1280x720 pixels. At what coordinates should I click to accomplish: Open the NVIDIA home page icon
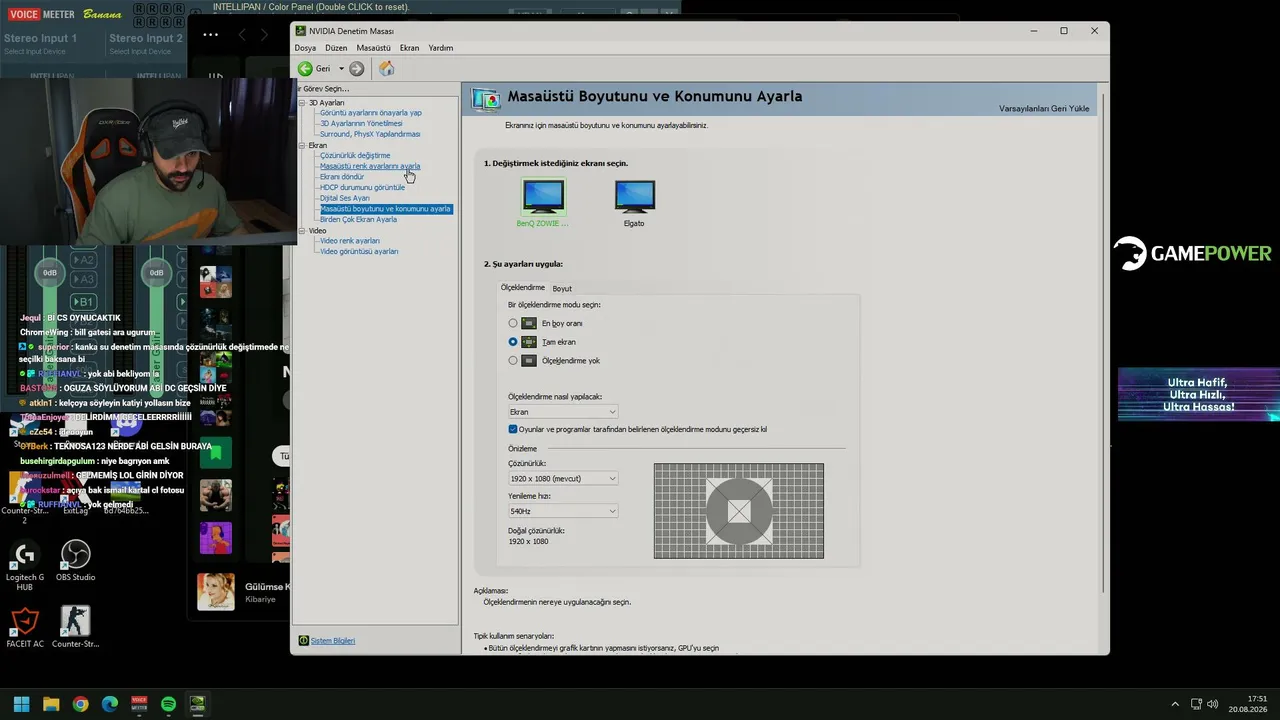[x=386, y=69]
